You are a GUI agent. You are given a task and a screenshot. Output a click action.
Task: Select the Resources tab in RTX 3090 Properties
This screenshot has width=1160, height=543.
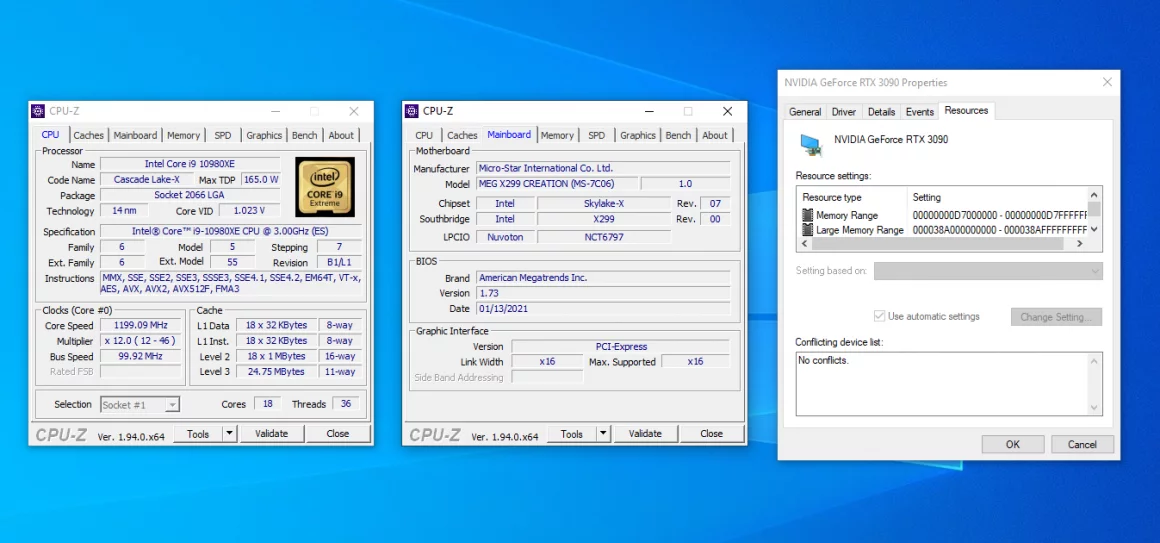tap(966, 110)
